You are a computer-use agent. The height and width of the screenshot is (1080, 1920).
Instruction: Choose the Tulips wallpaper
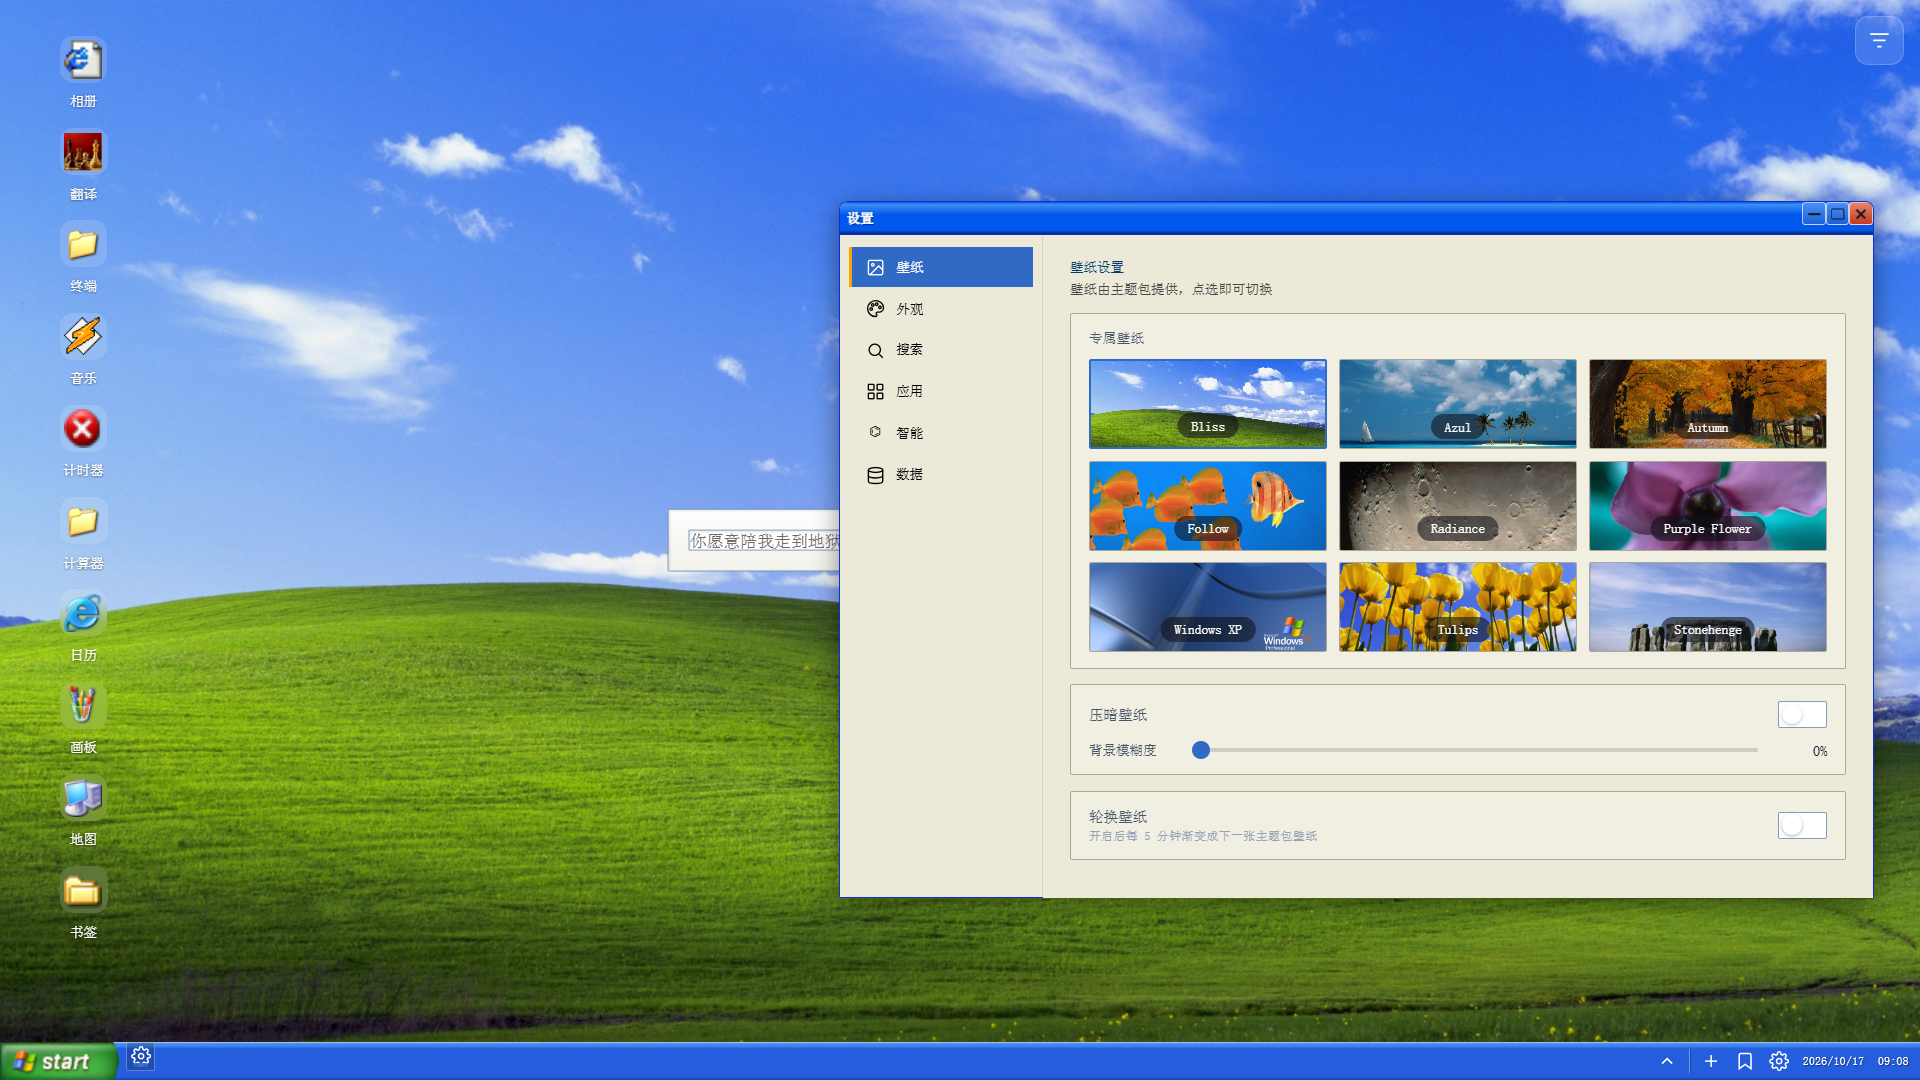(1458, 607)
